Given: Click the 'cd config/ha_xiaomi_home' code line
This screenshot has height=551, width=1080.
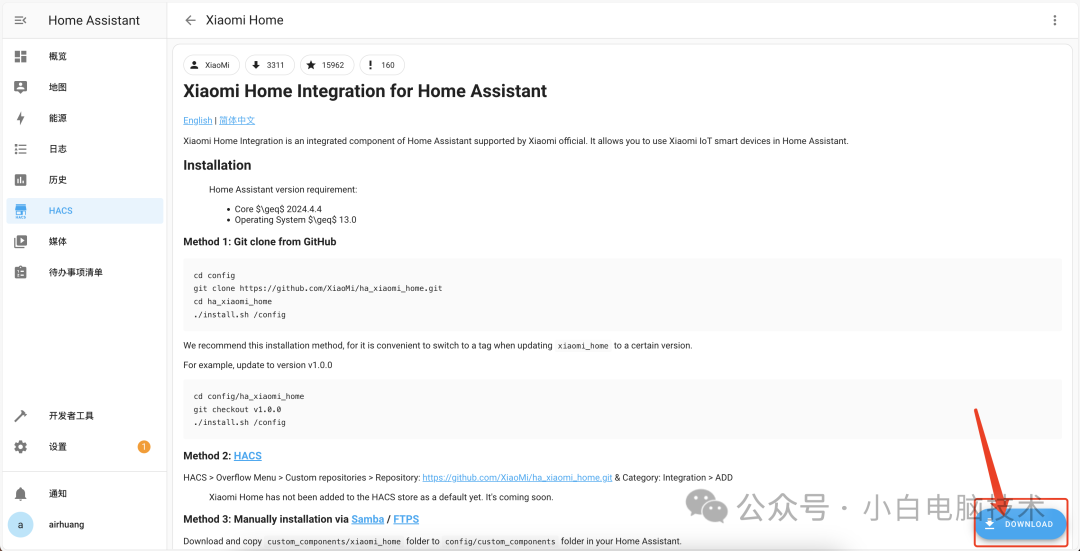Looking at the screenshot, I should pyautogui.click(x=249, y=397).
